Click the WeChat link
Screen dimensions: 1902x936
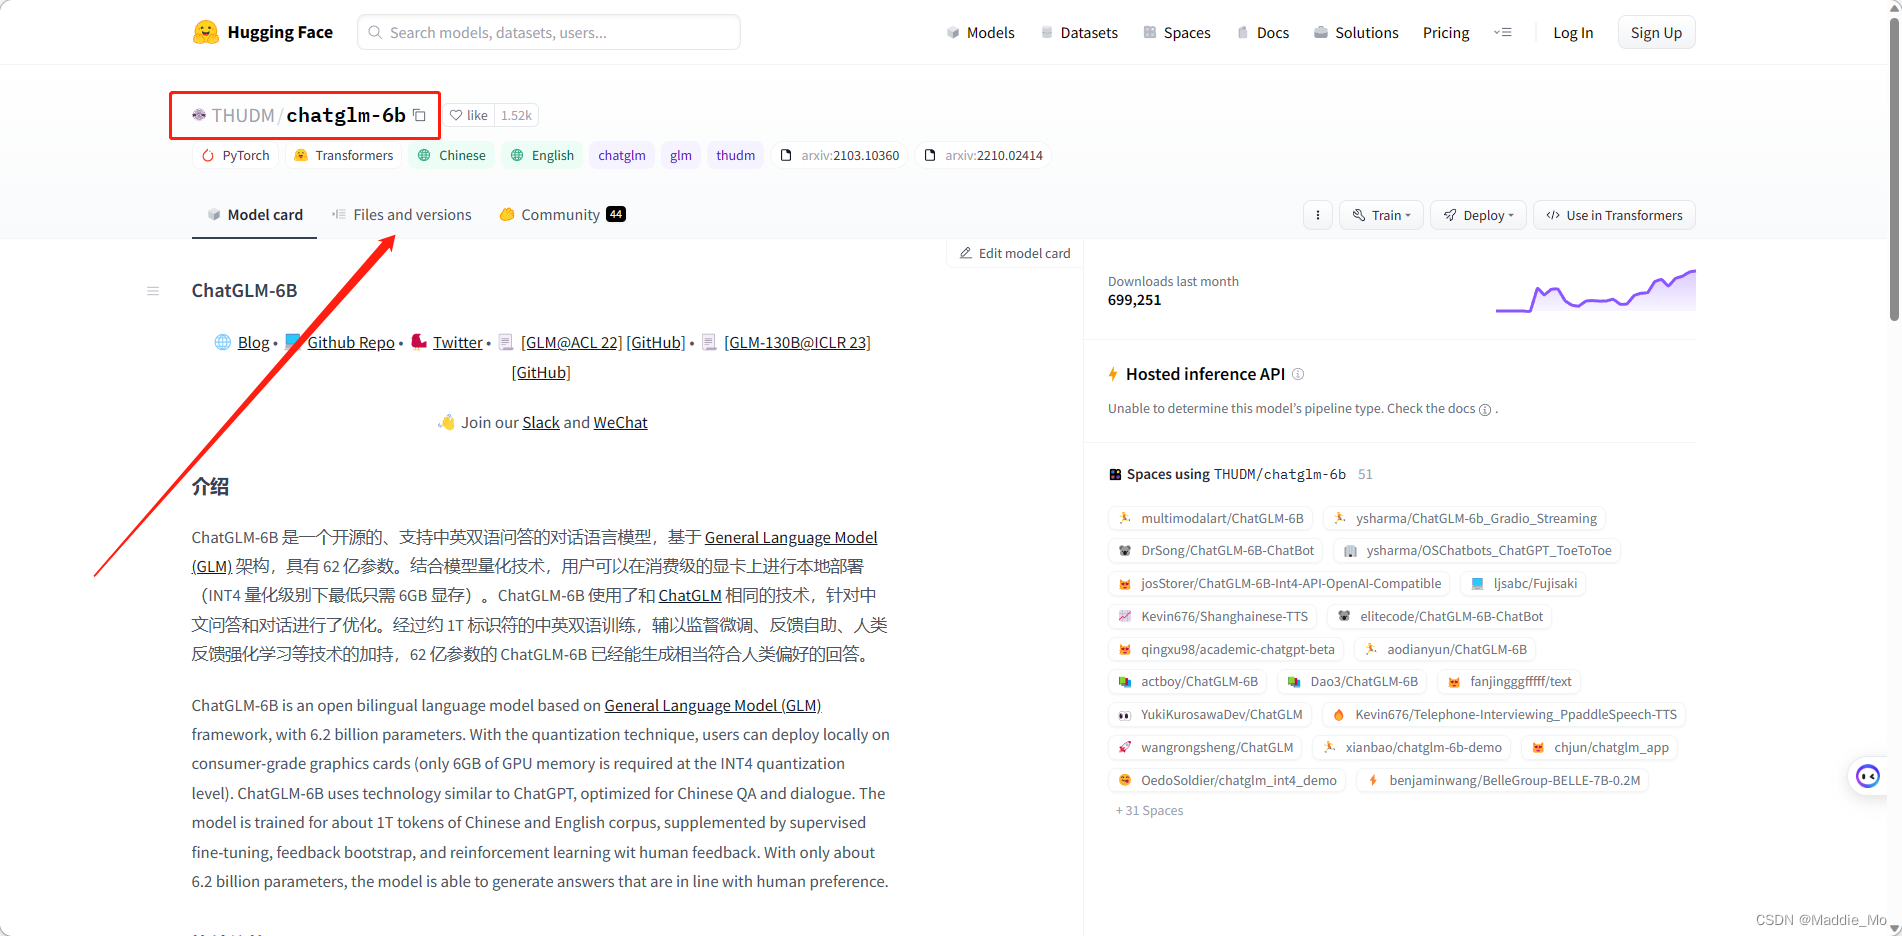coord(620,423)
